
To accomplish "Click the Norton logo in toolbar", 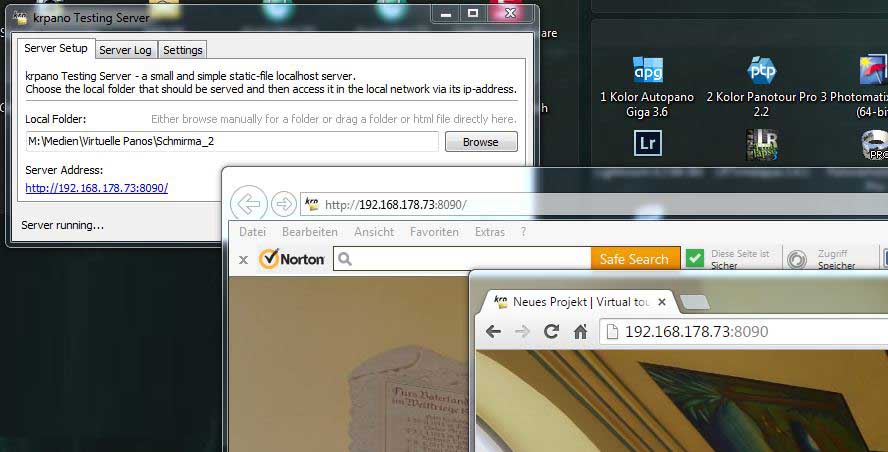I will [x=292, y=259].
